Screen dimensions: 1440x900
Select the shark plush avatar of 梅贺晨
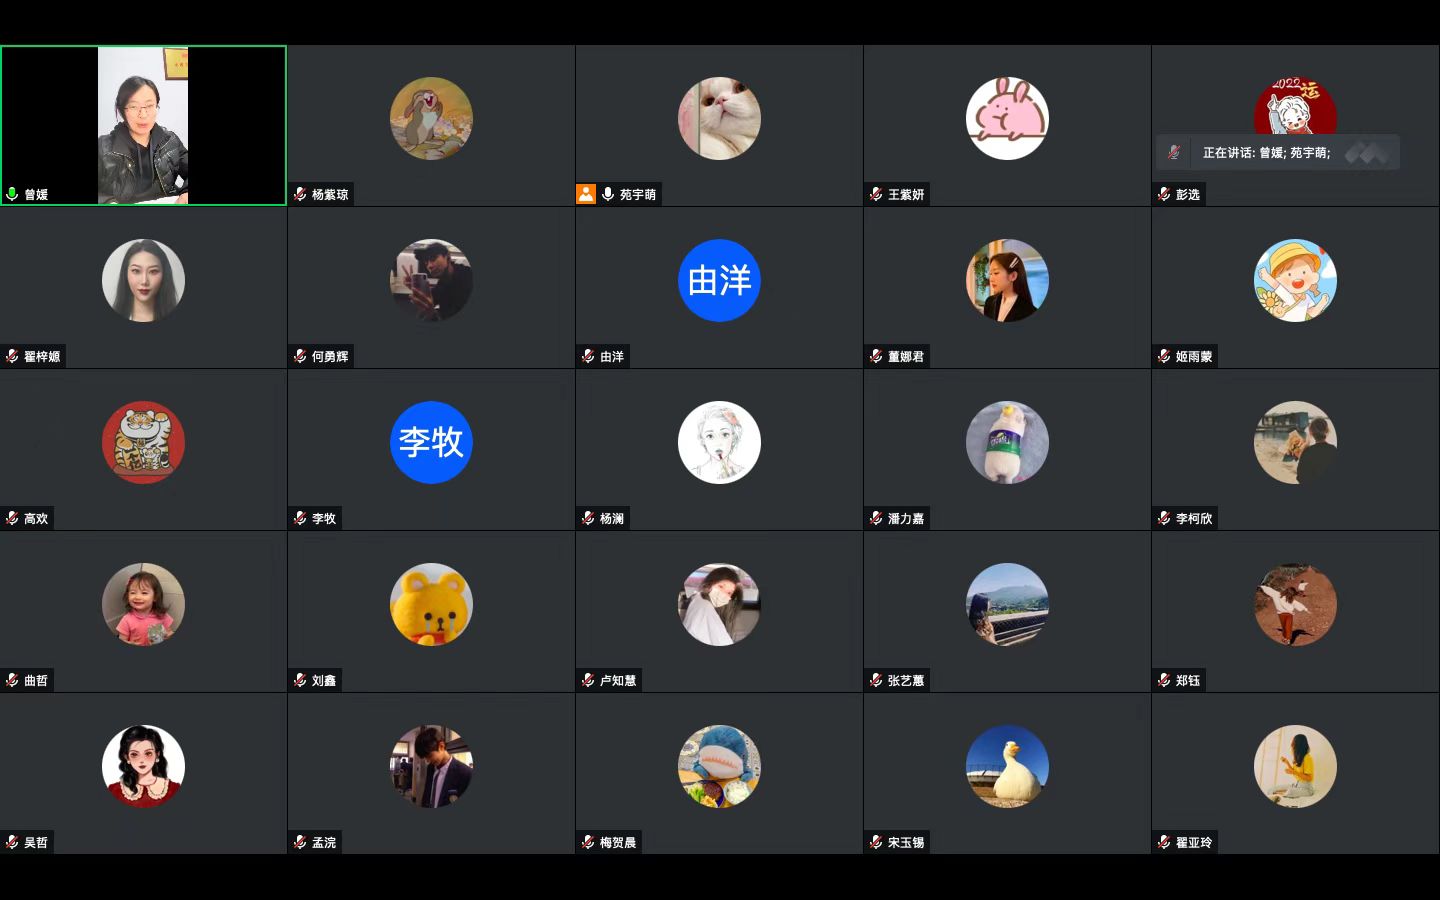tap(719, 766)
